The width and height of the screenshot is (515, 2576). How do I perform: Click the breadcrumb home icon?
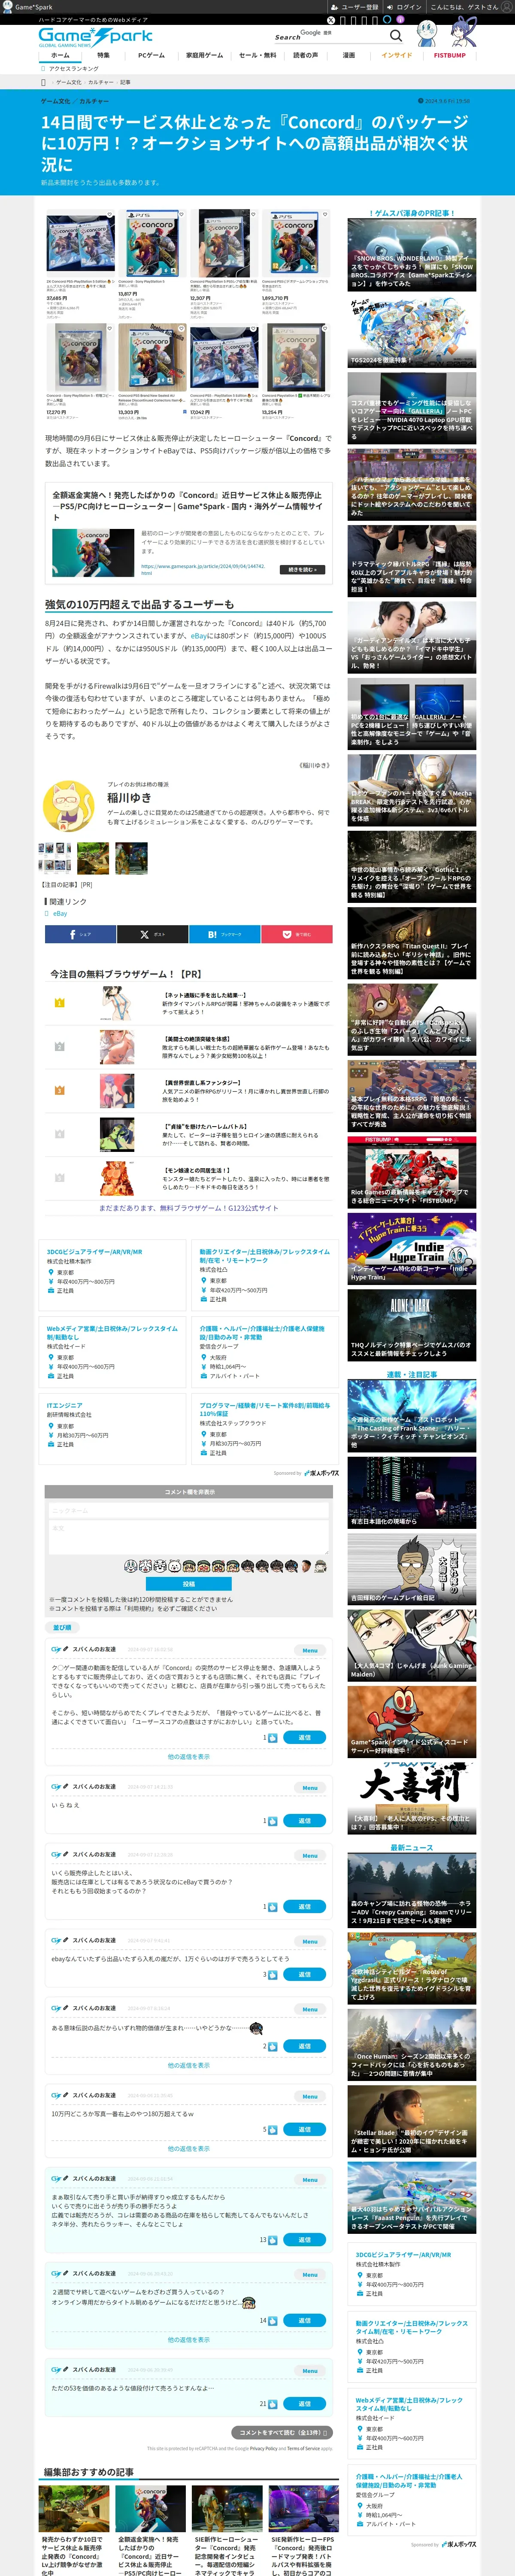(x=43, y=82)
